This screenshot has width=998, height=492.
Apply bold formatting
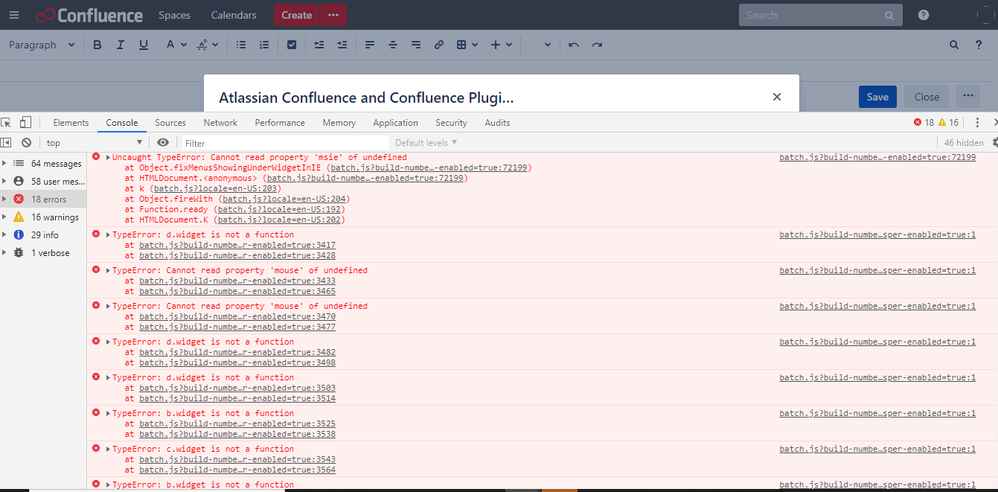tap(97, 45)
